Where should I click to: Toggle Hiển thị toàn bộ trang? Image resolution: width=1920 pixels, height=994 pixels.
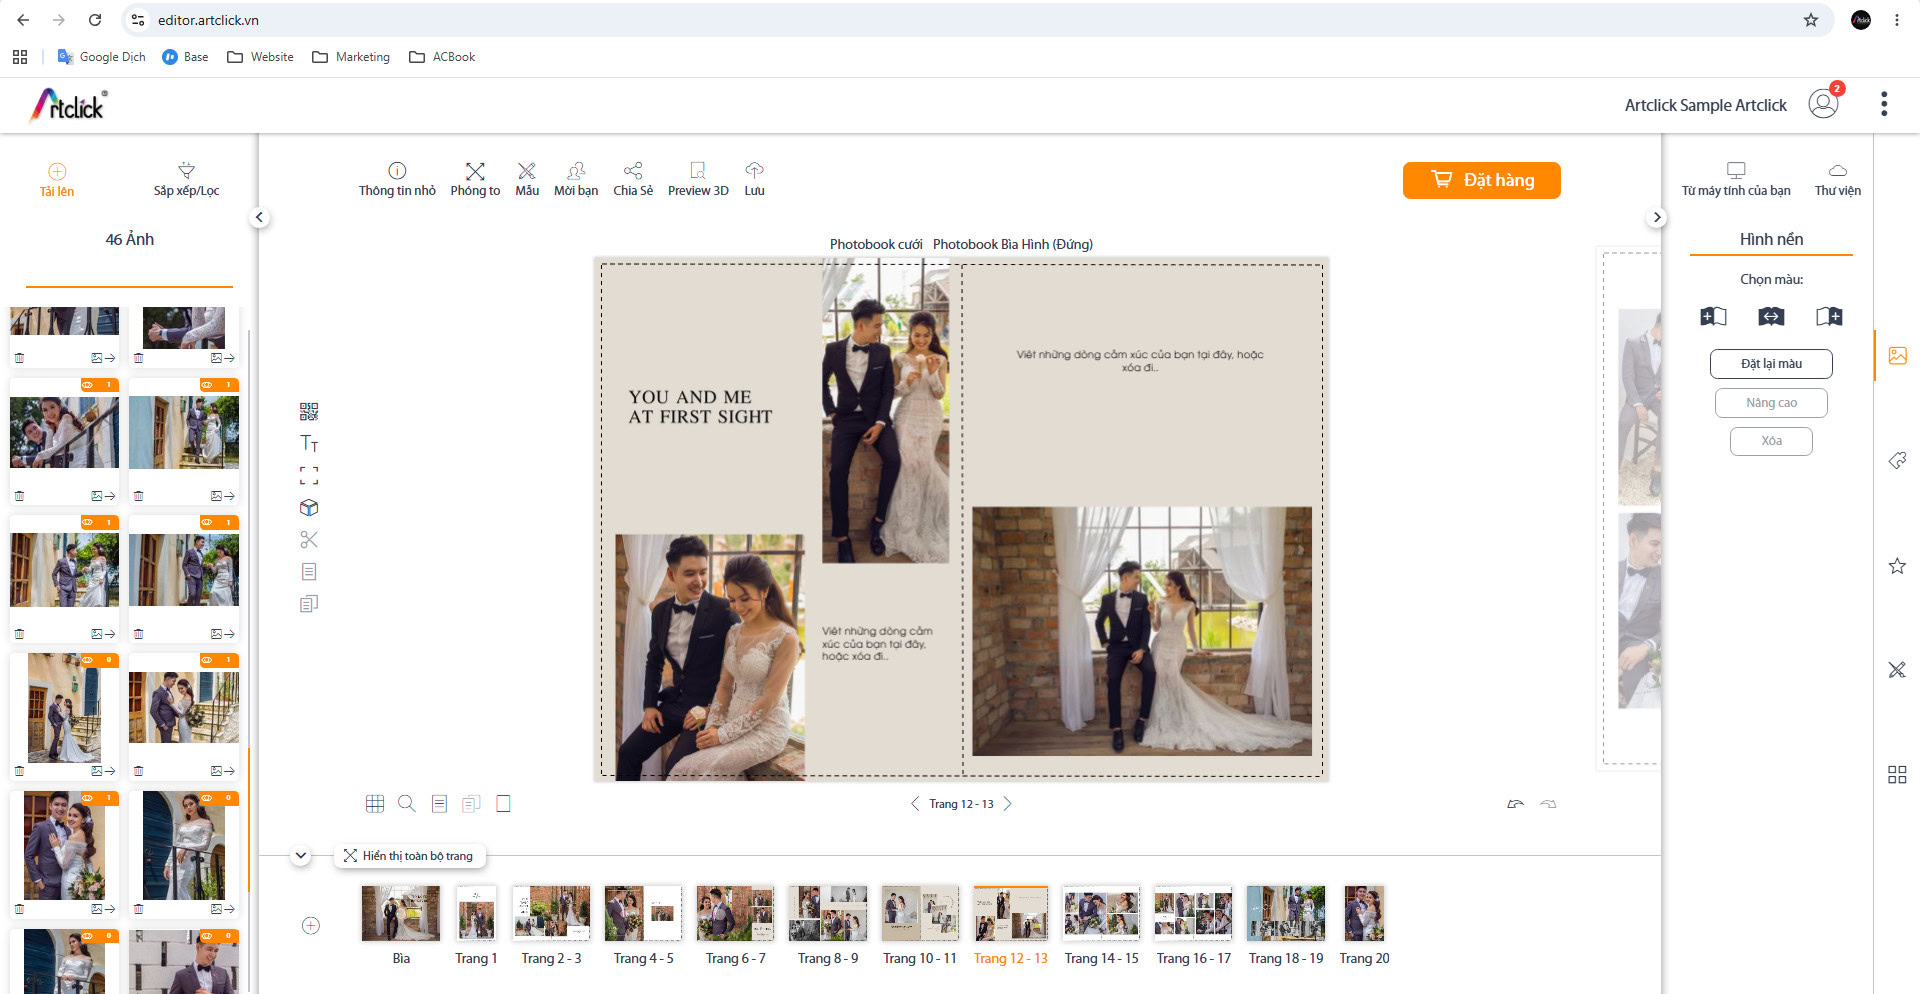tap(409, 856)
